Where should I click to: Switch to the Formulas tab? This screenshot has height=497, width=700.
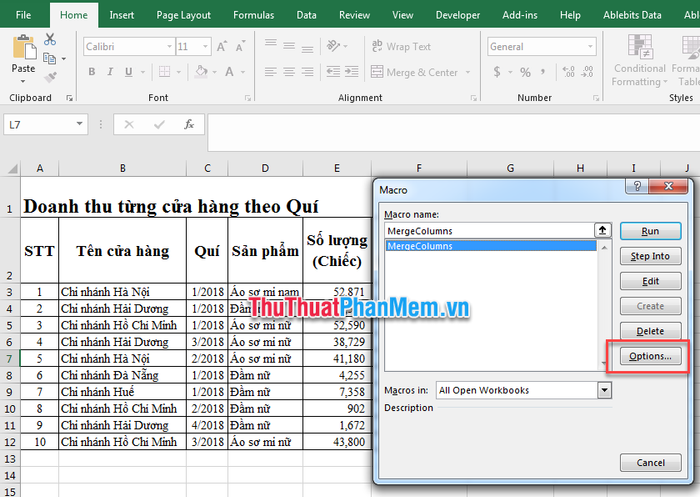(x=254, y=15)
